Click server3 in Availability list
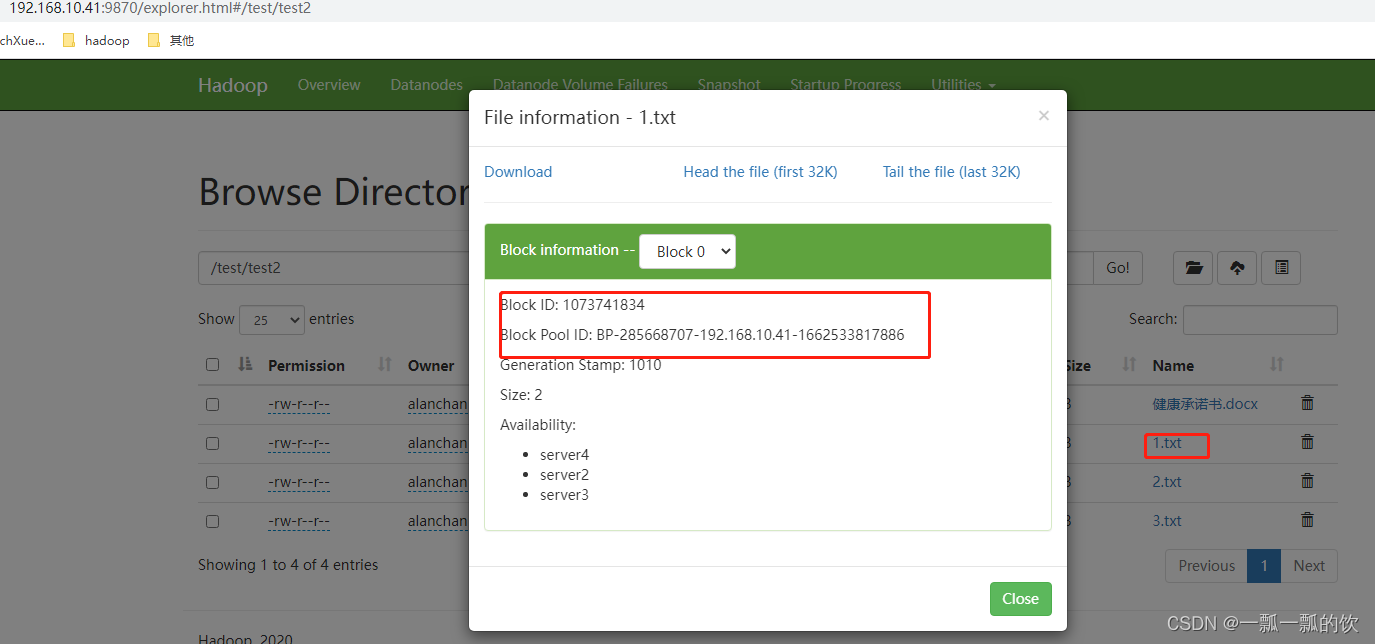The width and height of the screenshot is (1375, 644). click(x=565, y=495)
